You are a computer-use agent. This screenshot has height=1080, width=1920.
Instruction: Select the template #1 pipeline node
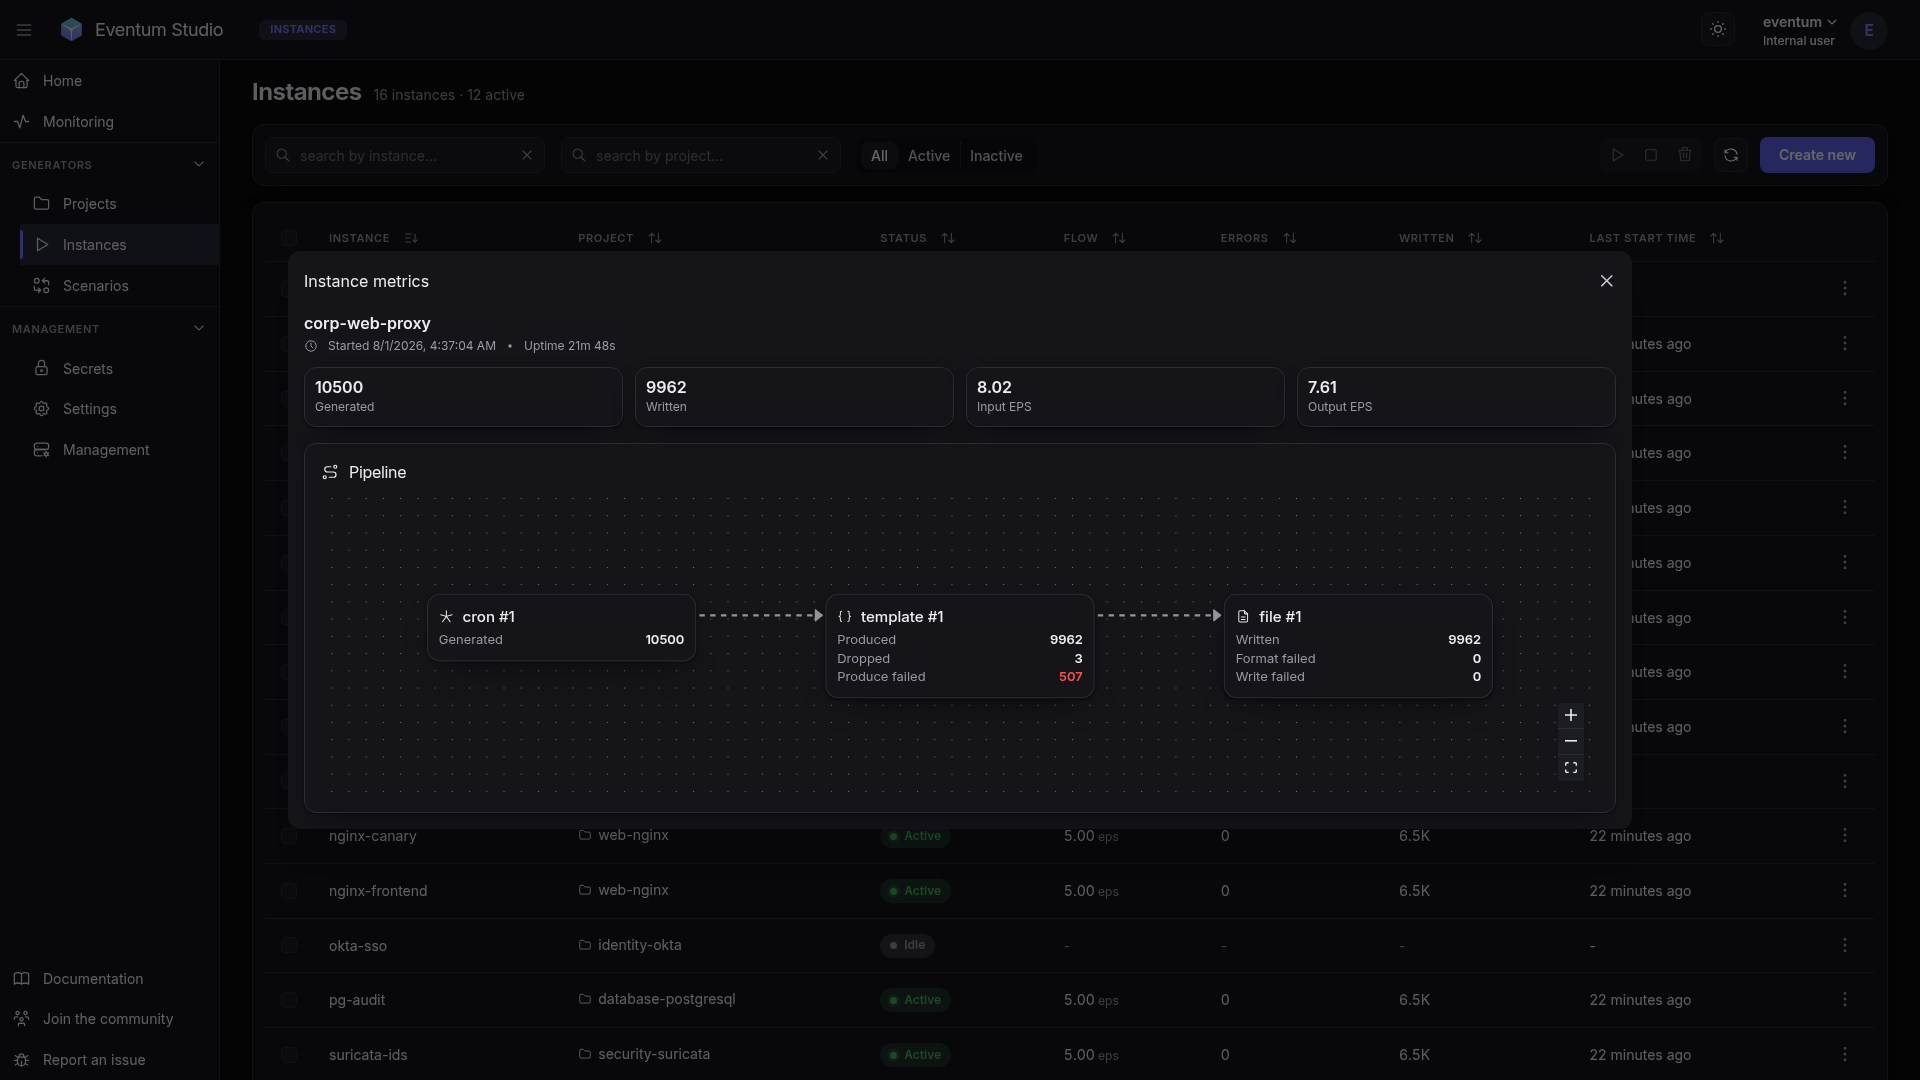959,646
